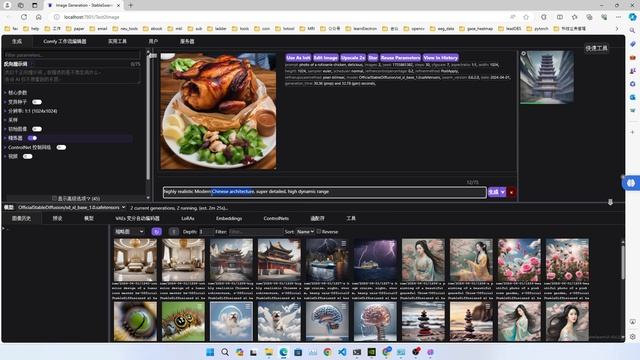Open the Sort Name dropdown
Viewport: 640px width, 360px height.
coord(305,231)
